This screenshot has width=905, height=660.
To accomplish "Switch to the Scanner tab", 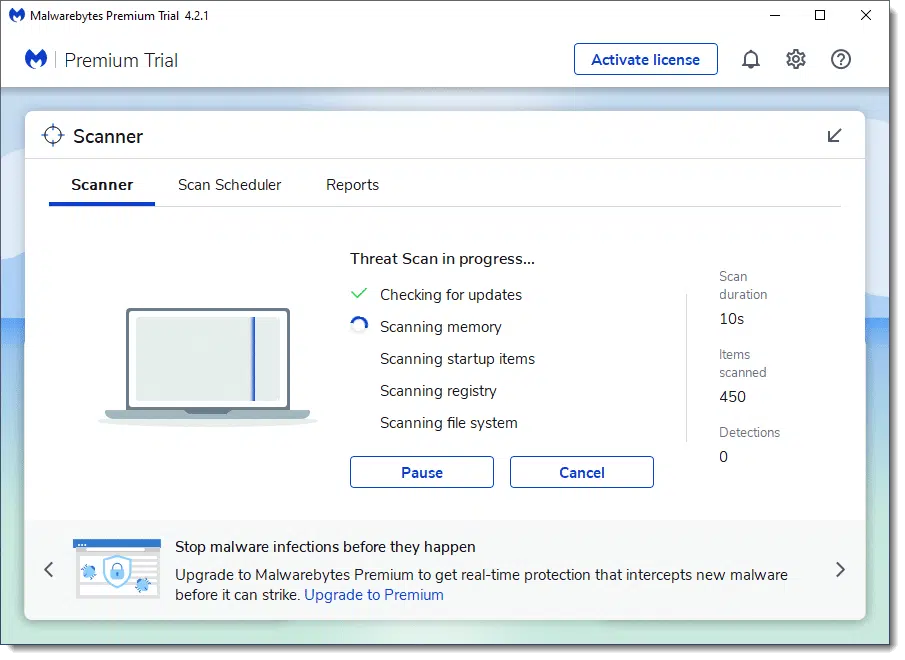I will [x=102, y=185].
